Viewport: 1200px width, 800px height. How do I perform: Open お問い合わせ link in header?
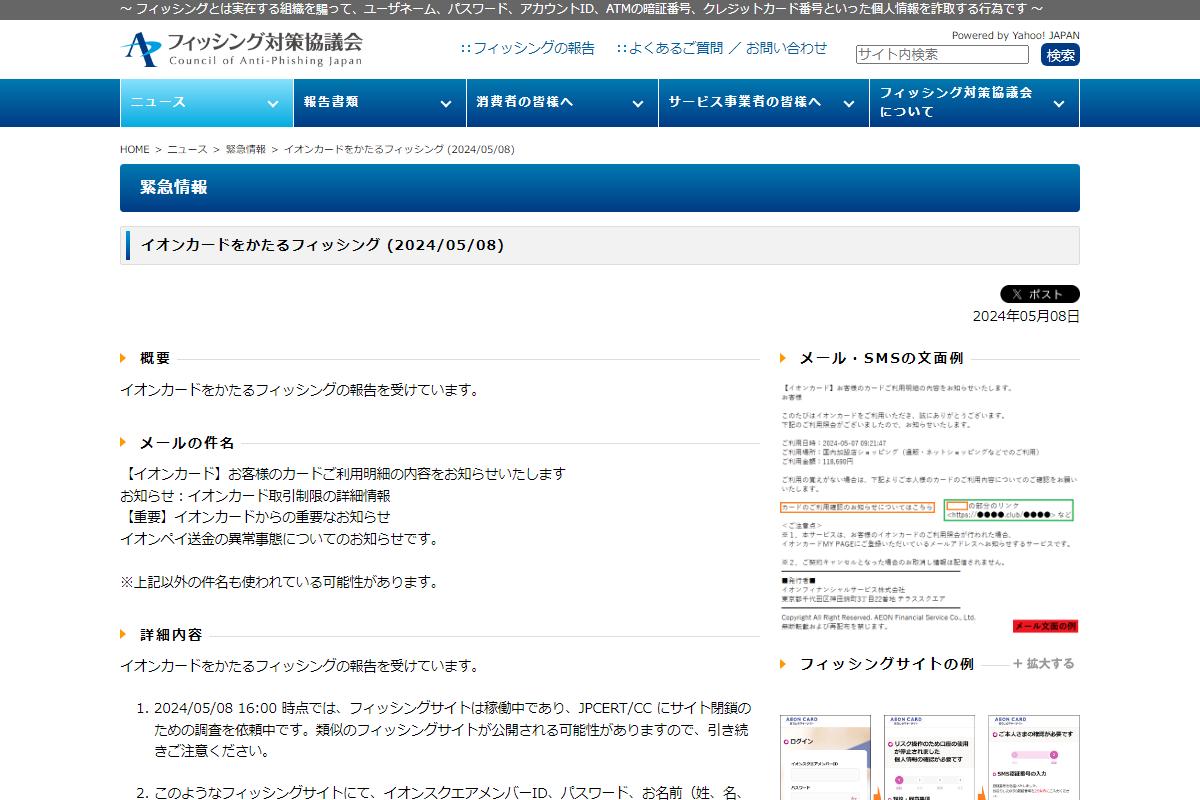pos(786,48)
